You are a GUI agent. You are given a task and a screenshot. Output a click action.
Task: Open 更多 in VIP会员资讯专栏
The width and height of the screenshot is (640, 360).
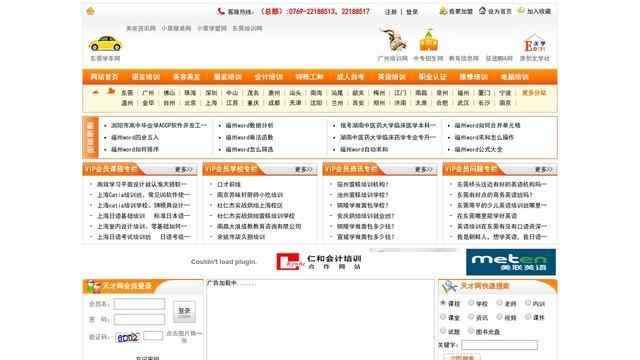pos(423,169)
